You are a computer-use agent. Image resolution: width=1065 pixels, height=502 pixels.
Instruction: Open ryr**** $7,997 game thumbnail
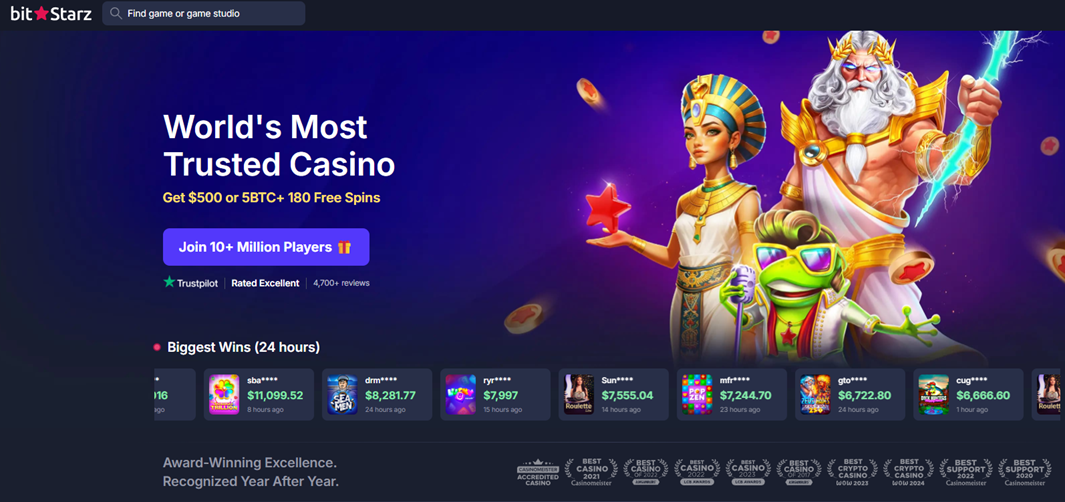461,395
